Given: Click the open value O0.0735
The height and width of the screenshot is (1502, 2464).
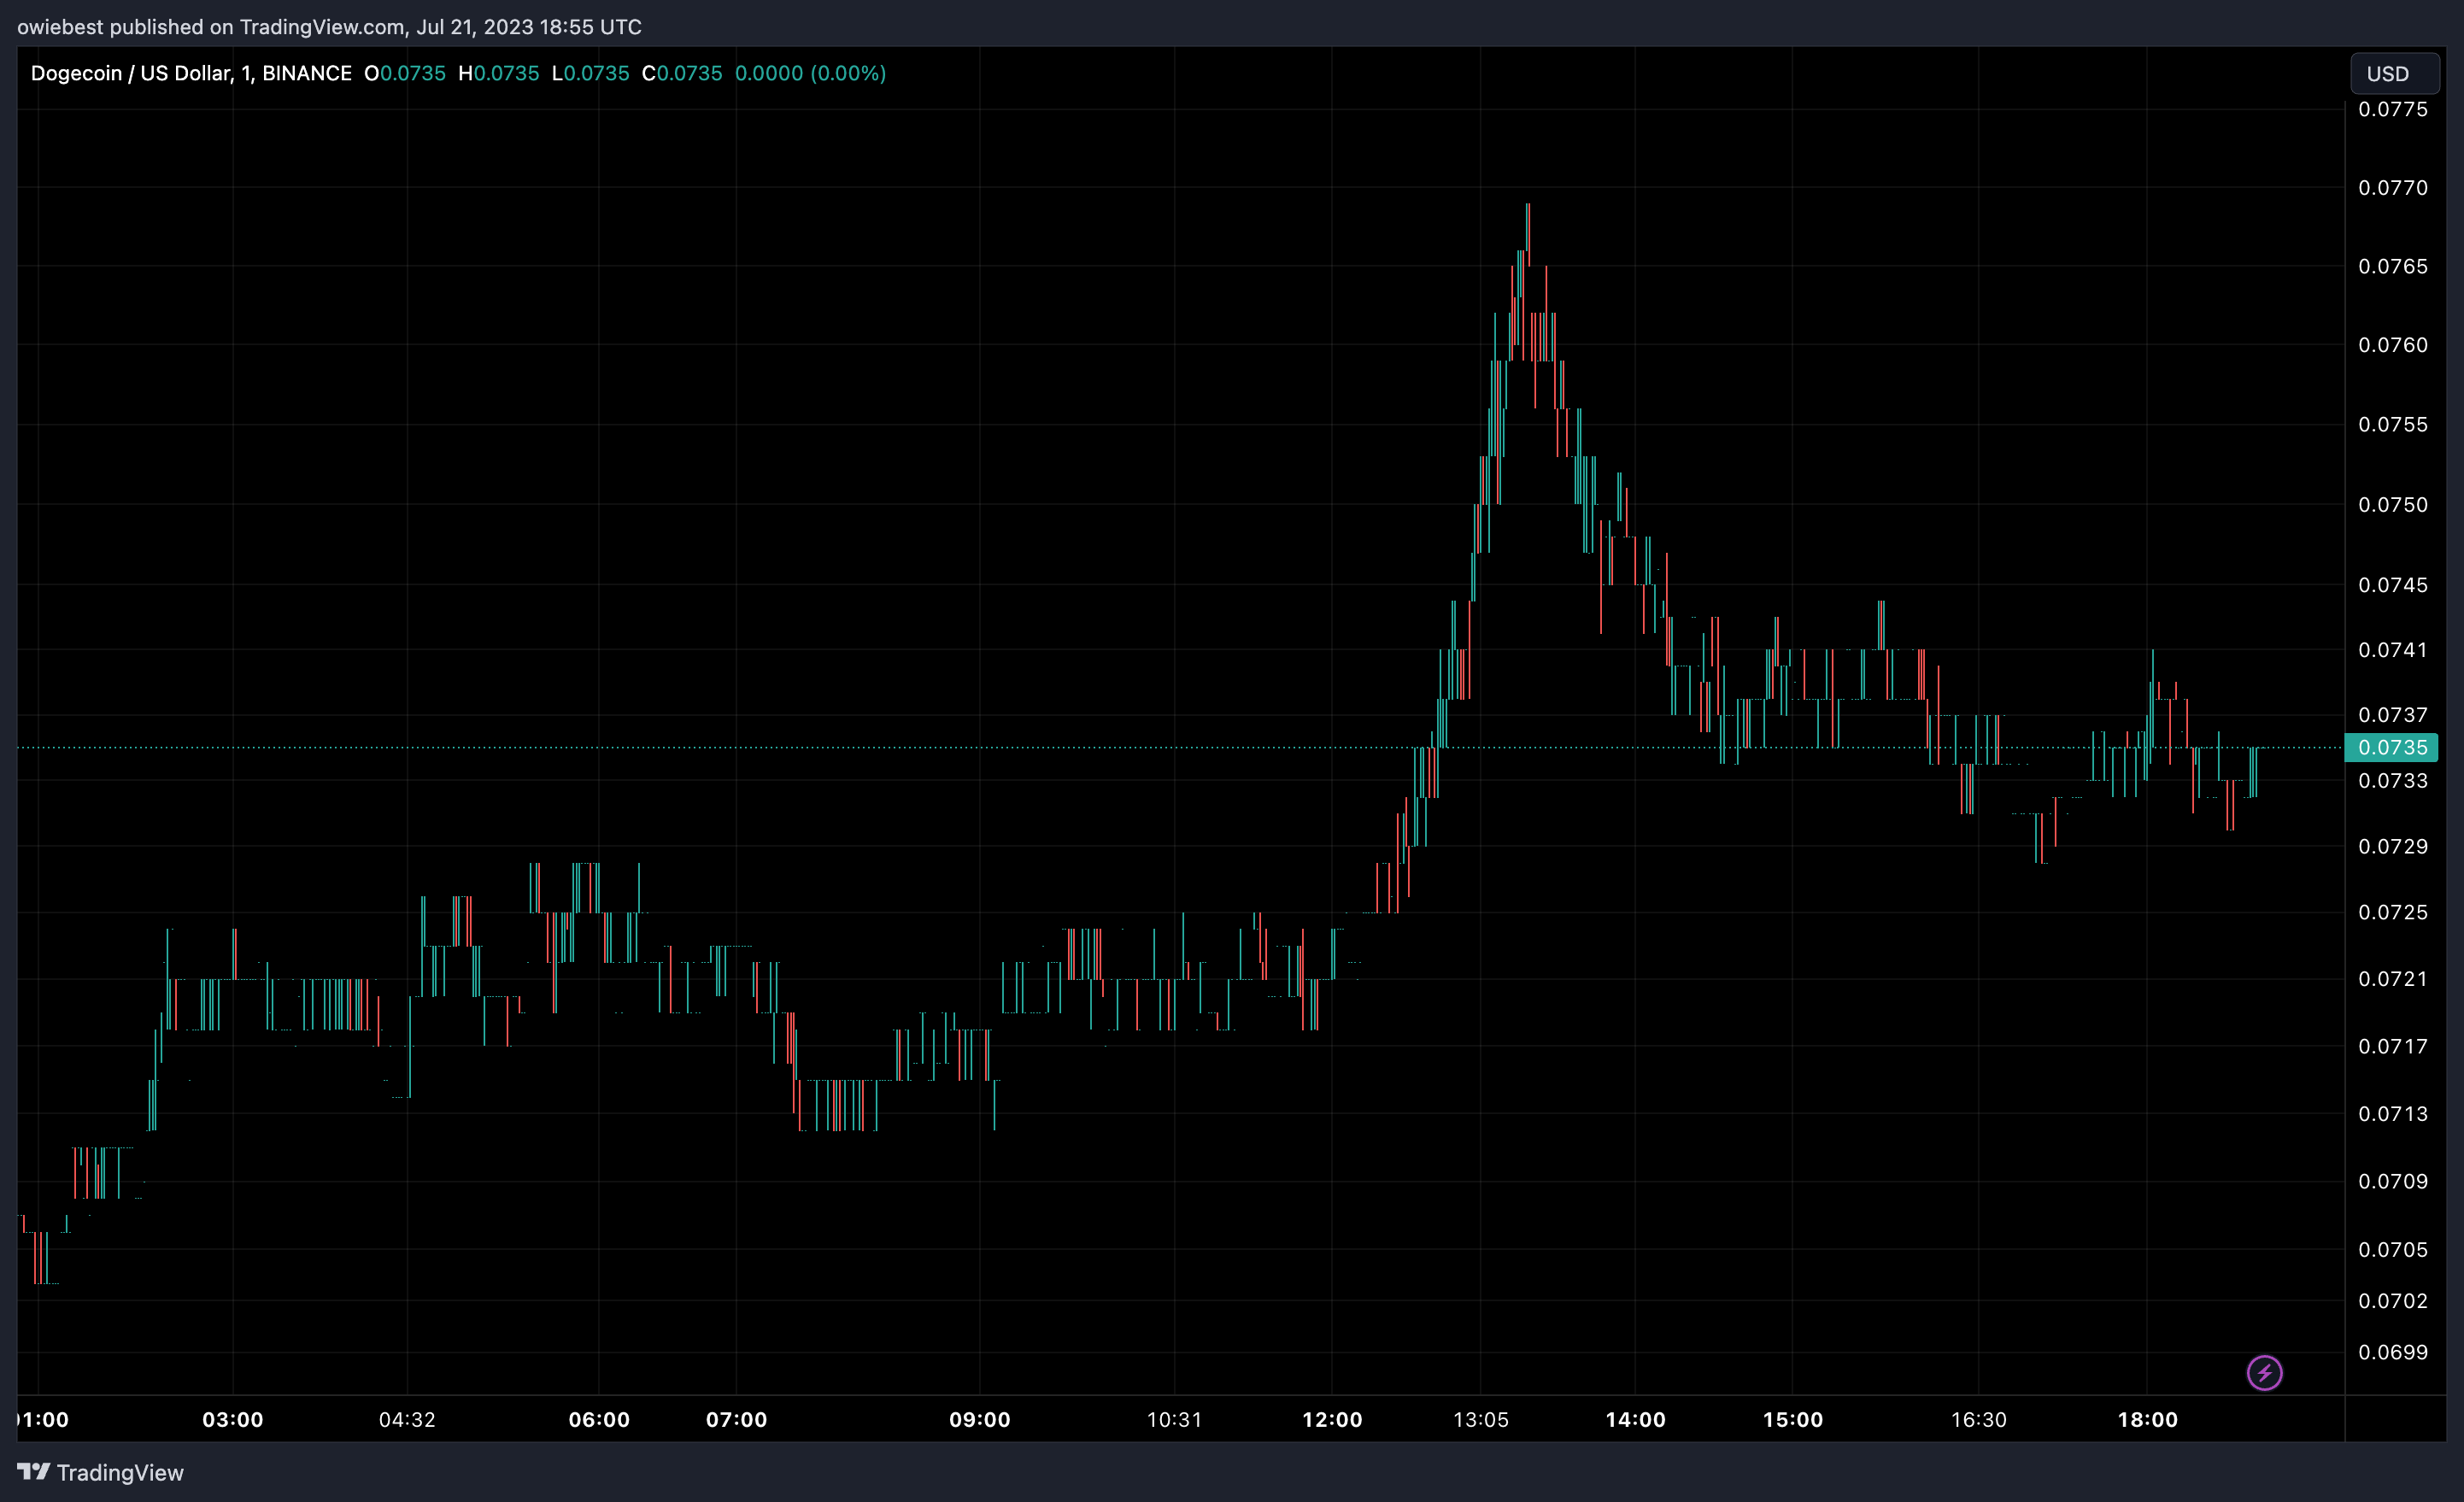Looking at the screenshot, I should [x=404, y=73].
